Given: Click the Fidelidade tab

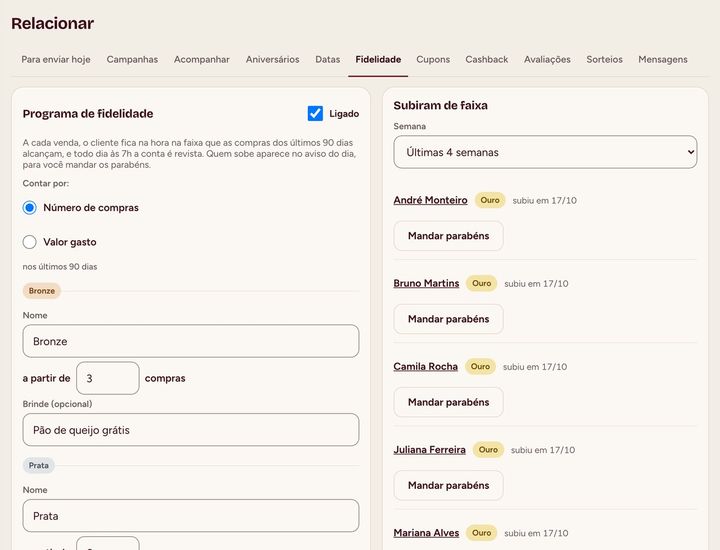Looking at the screenshot, I should 378,59.
